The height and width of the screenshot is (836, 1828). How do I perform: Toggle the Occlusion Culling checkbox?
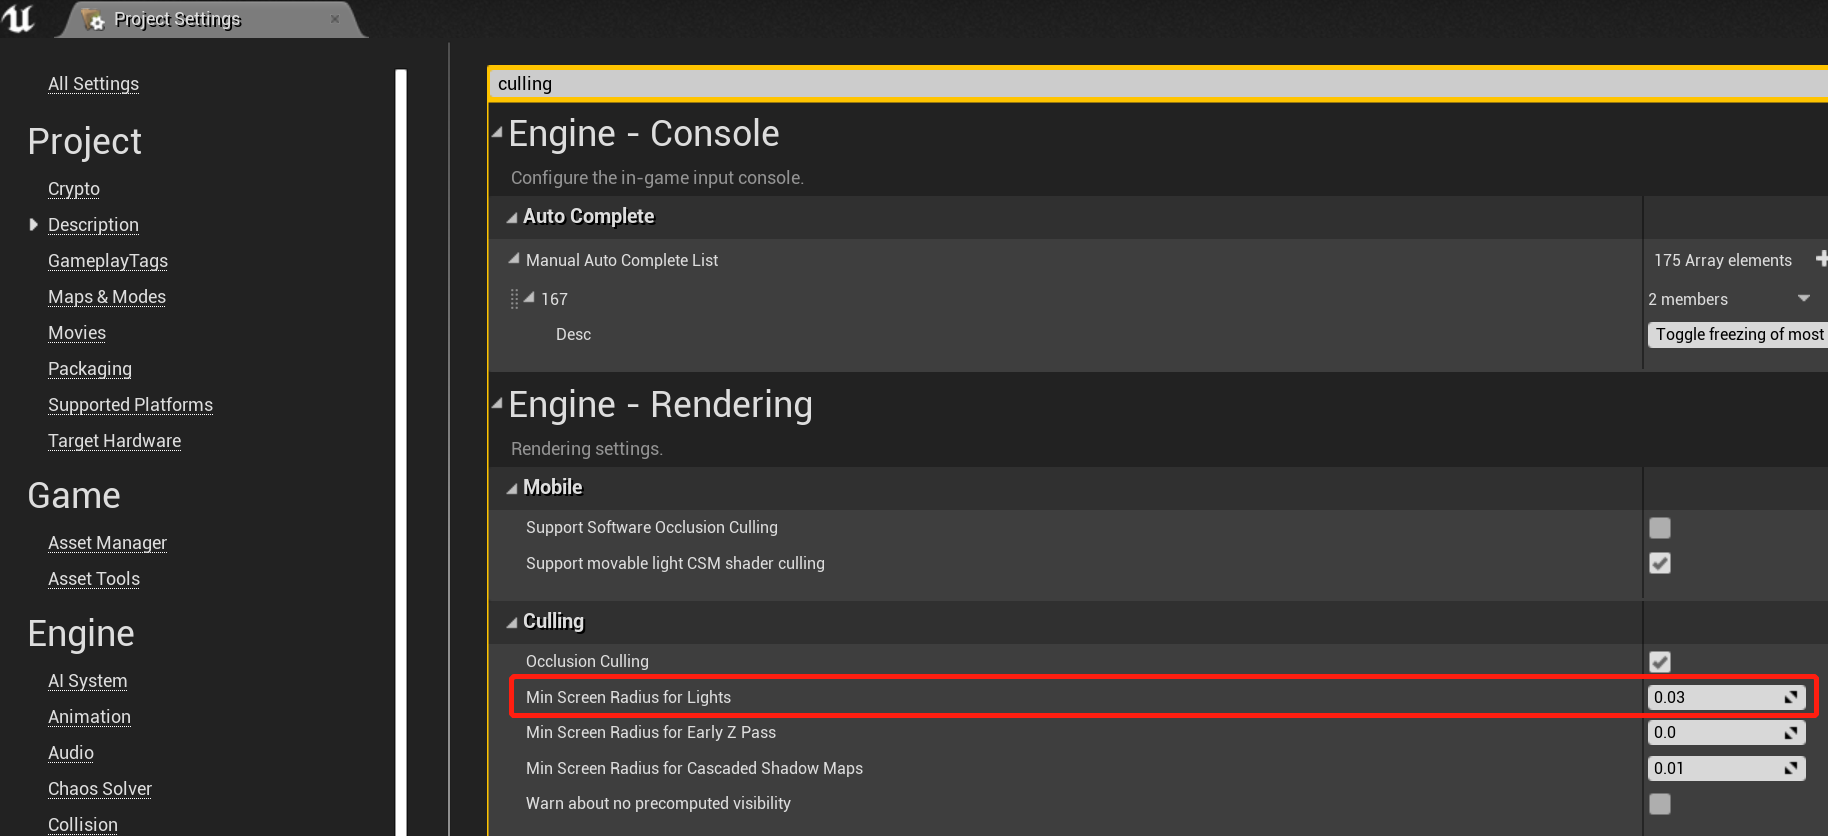click(x=1660, y=662)
